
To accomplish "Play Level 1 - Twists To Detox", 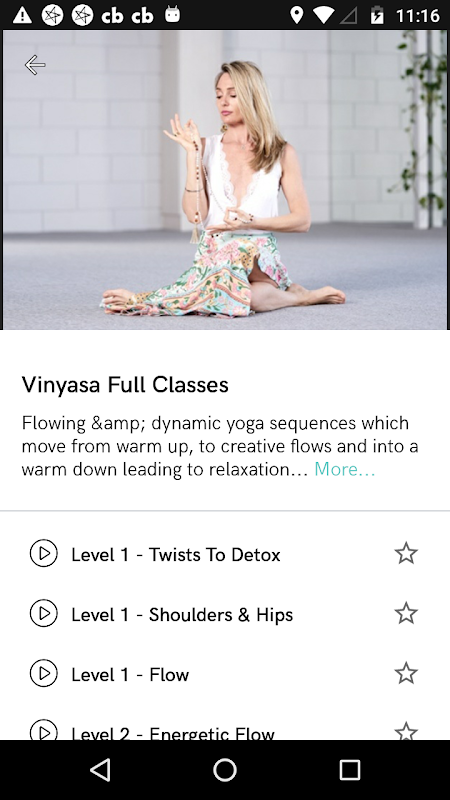I will point(43,553).
